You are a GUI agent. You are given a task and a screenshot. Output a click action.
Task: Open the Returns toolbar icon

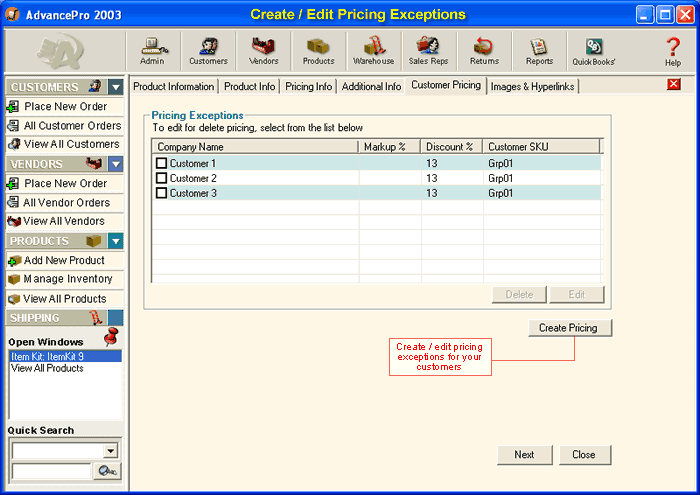(x=484, y=51)
